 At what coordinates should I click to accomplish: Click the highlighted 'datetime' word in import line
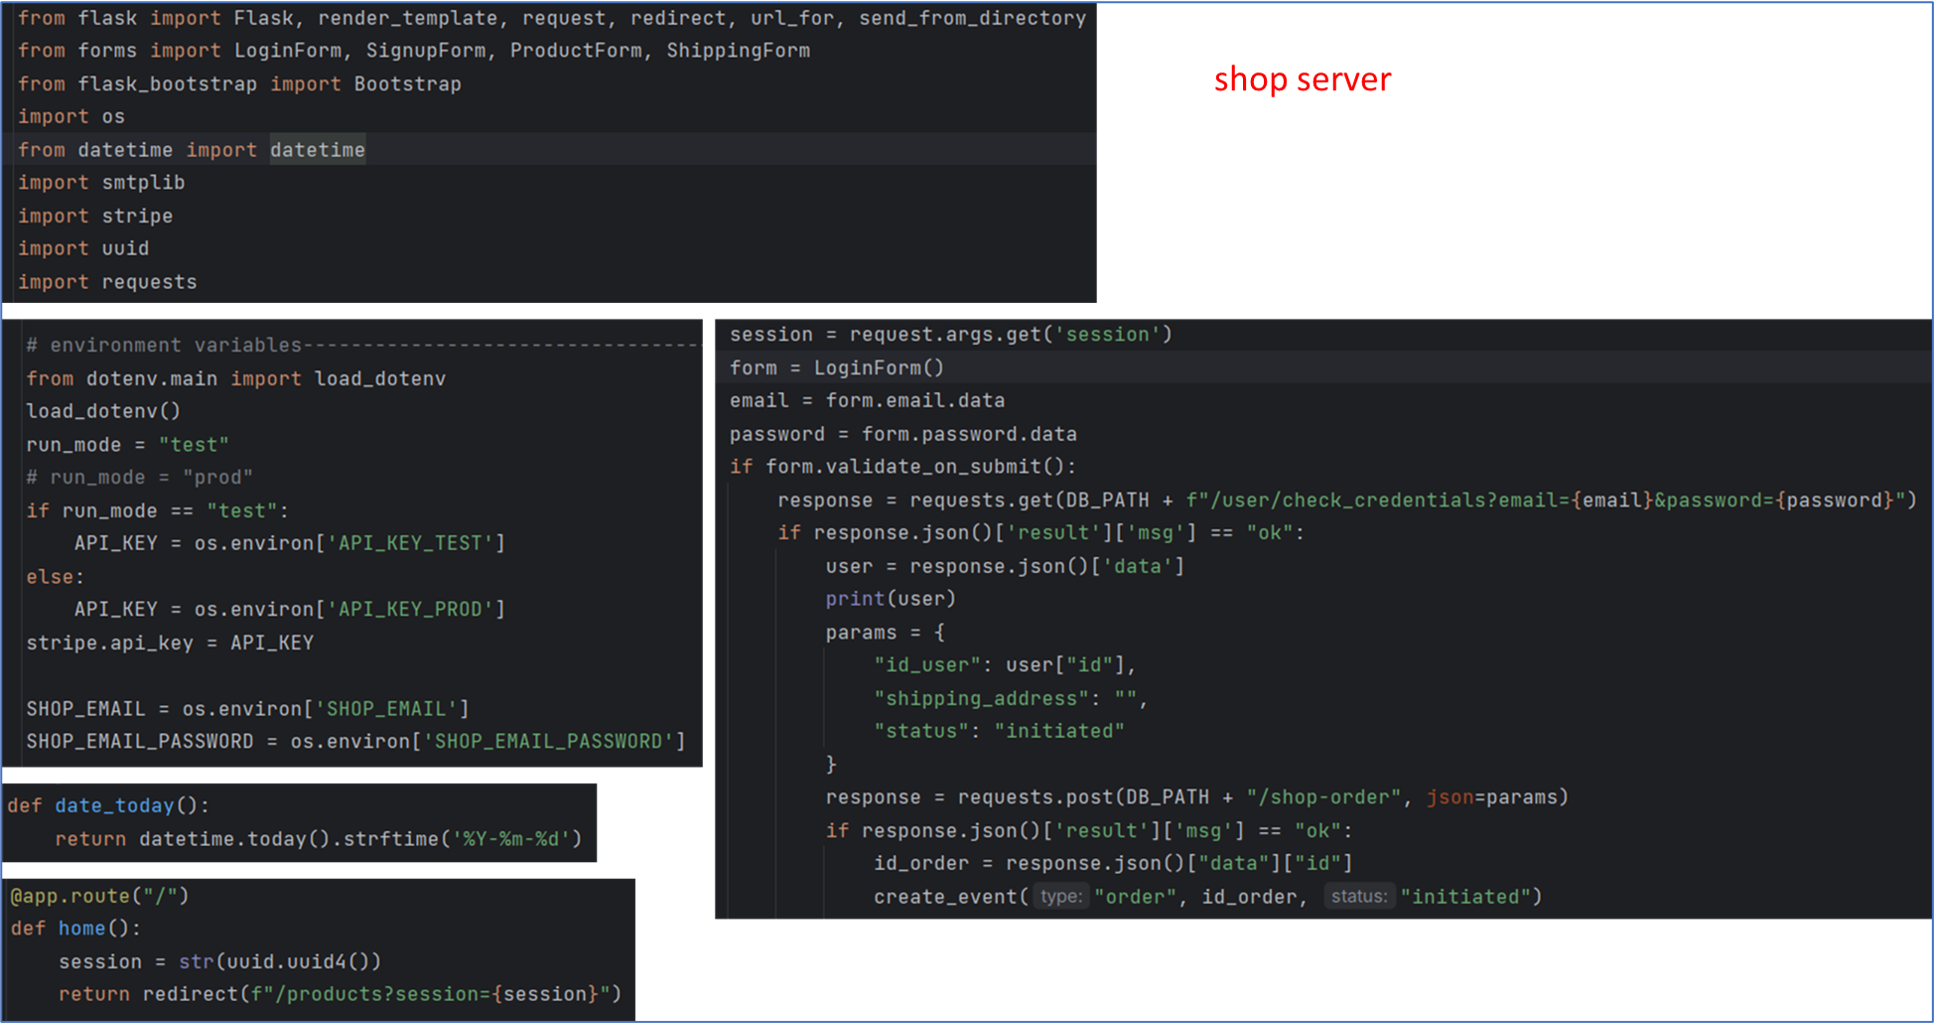(318, 150)
